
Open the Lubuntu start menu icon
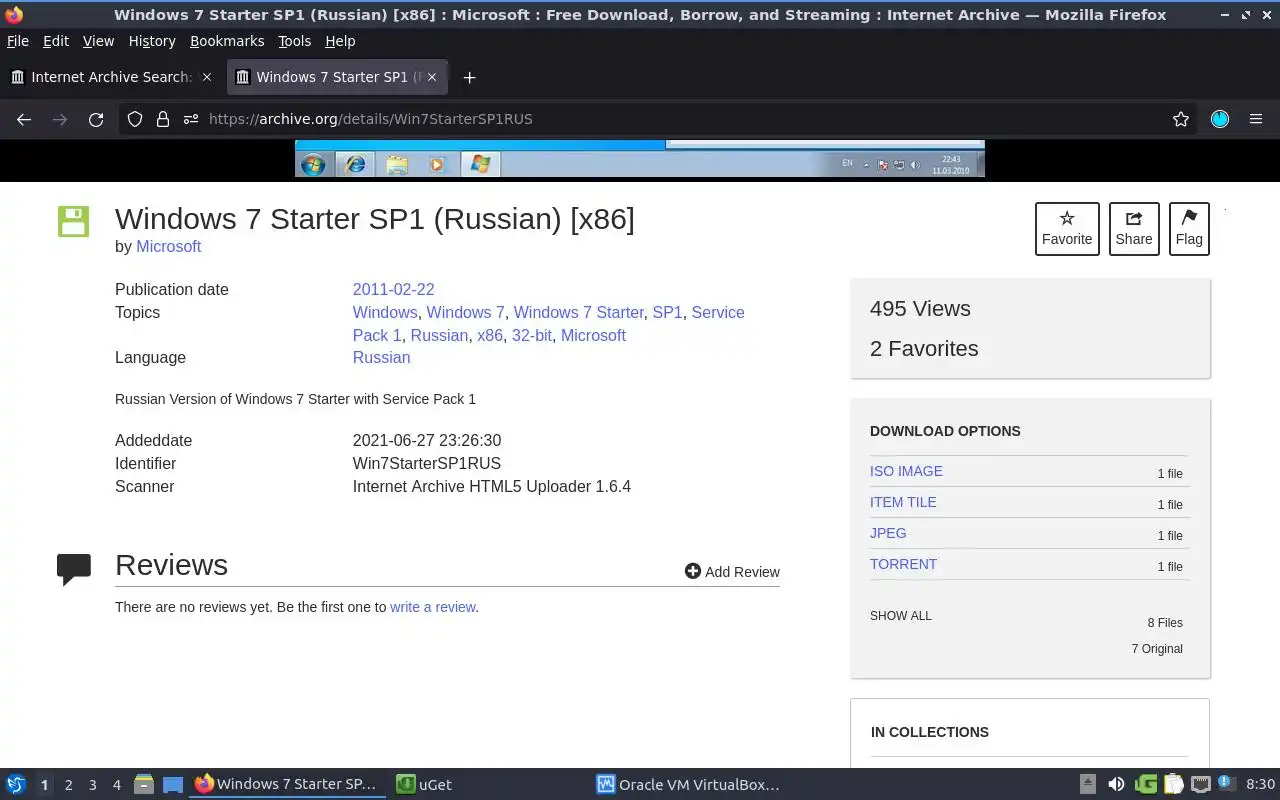pyautogui.click(x=16, y=784)
